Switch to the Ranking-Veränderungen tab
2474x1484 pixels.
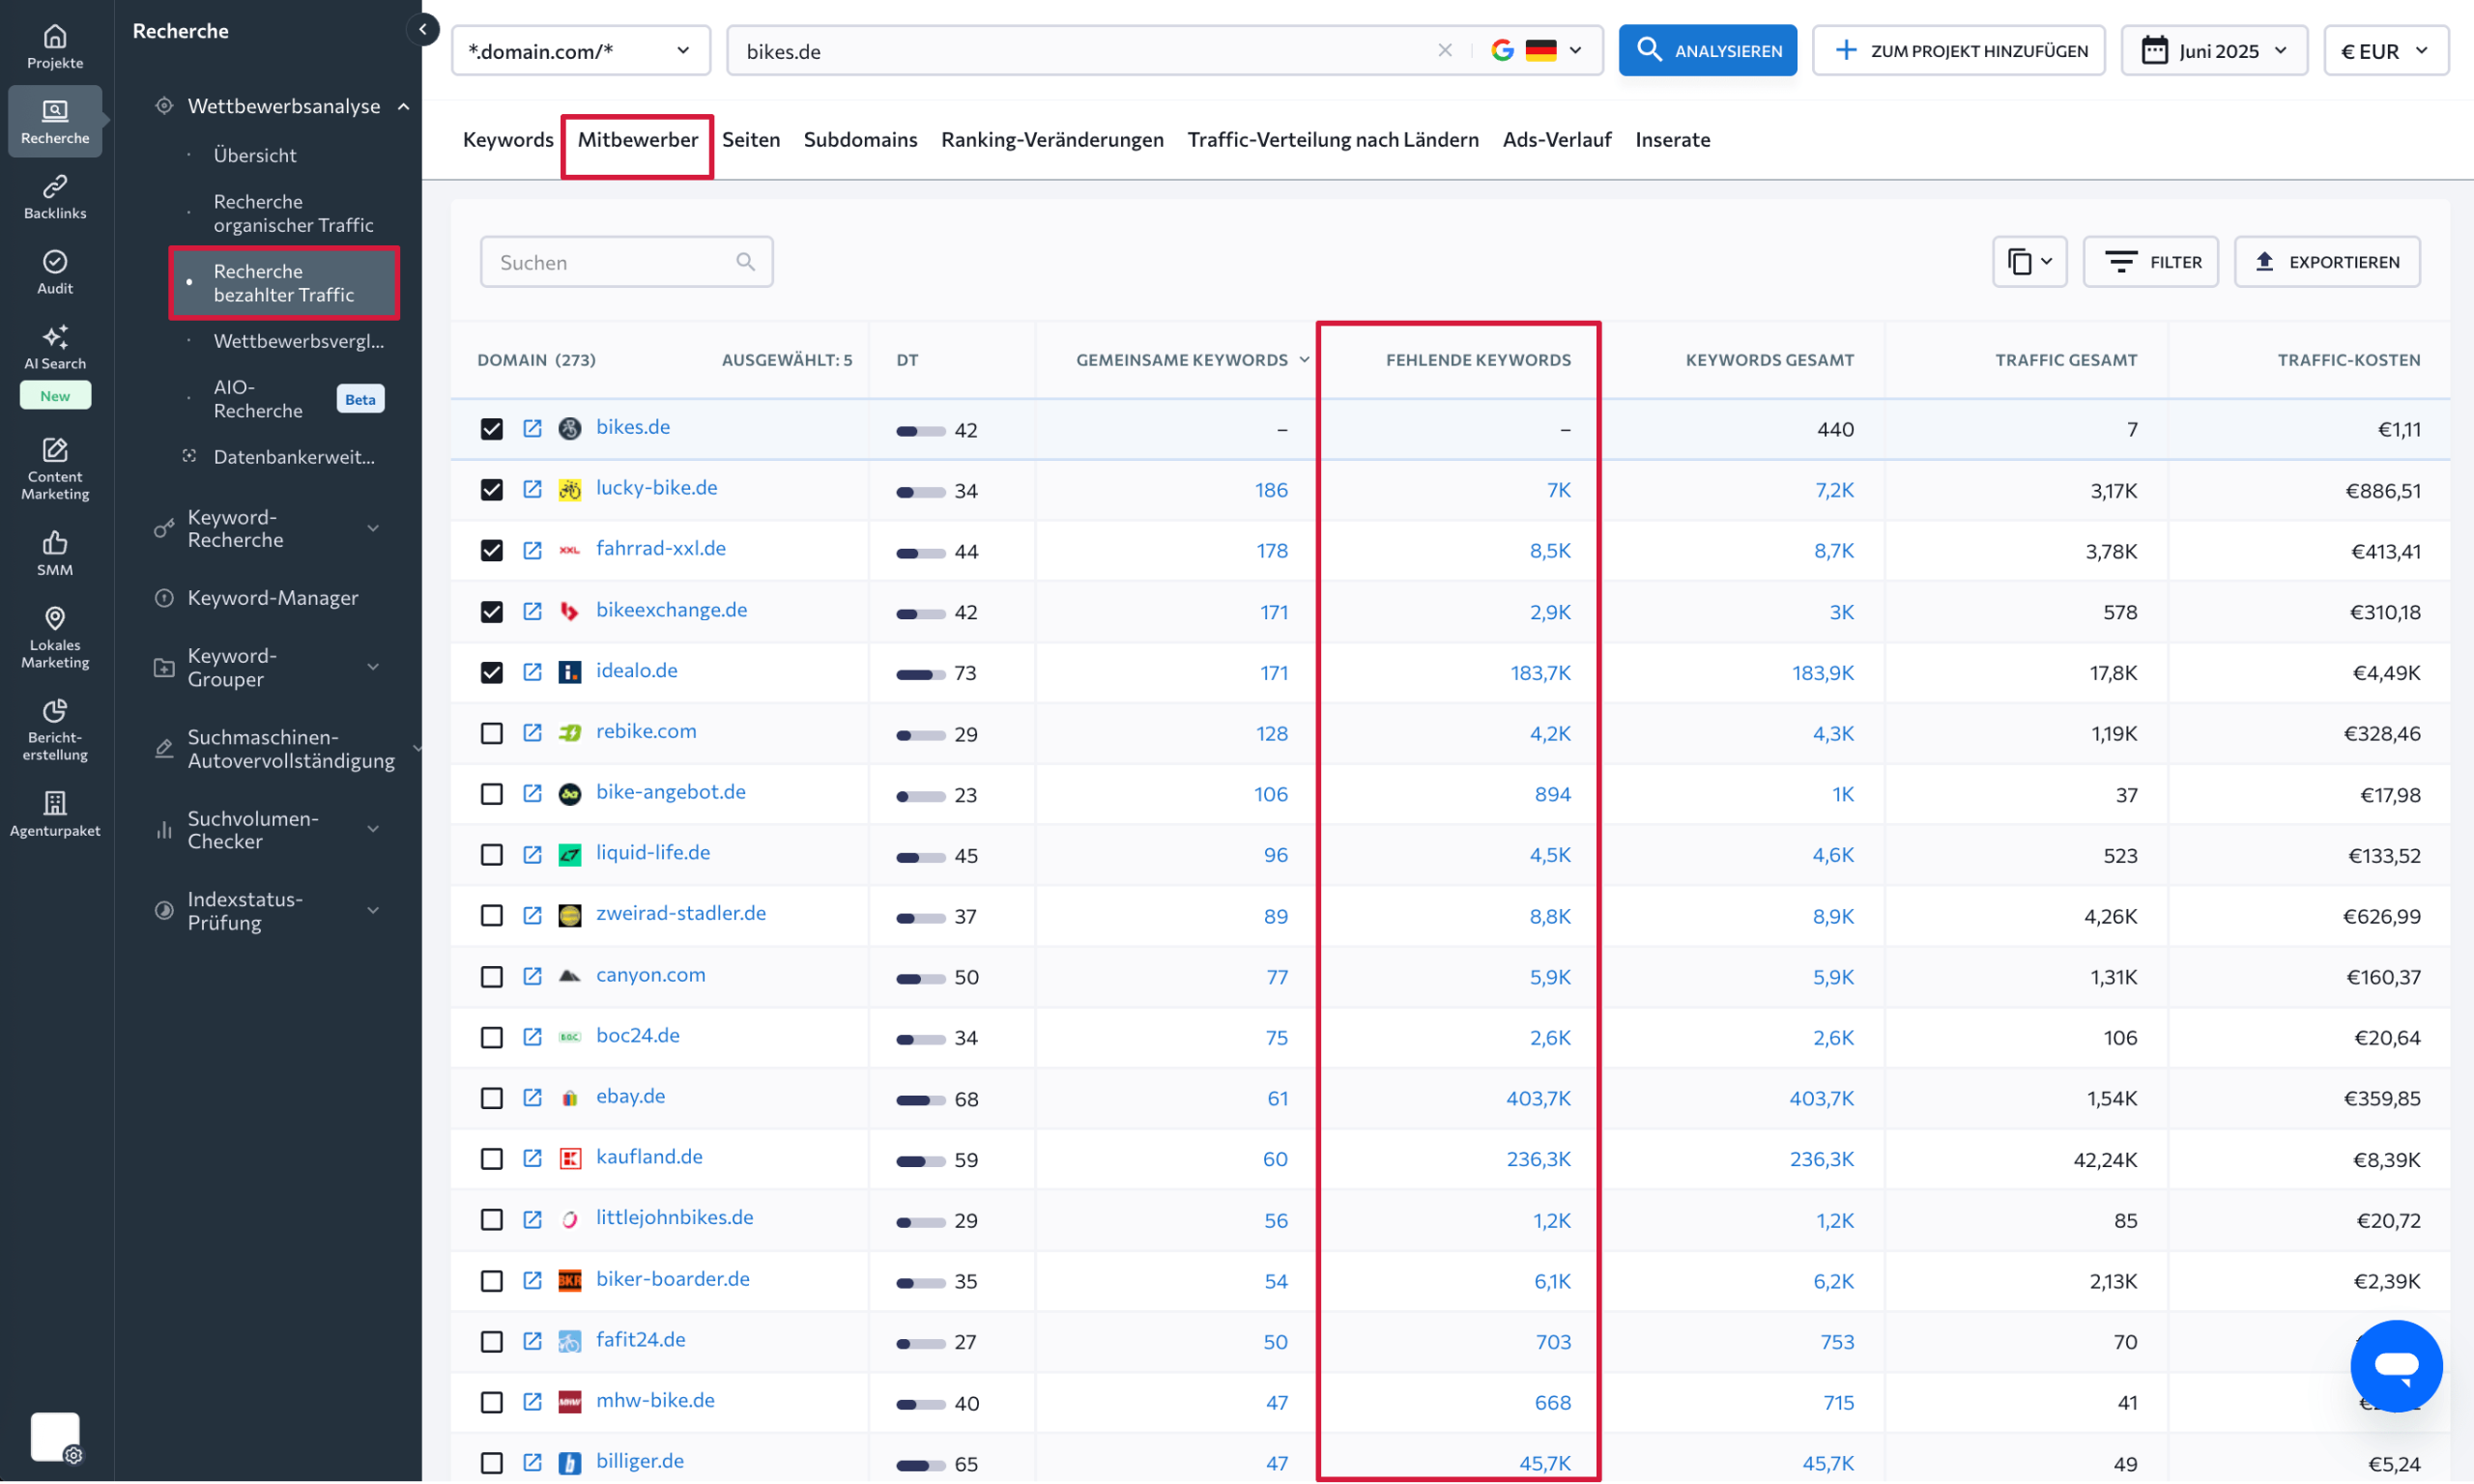point(1052,140)
